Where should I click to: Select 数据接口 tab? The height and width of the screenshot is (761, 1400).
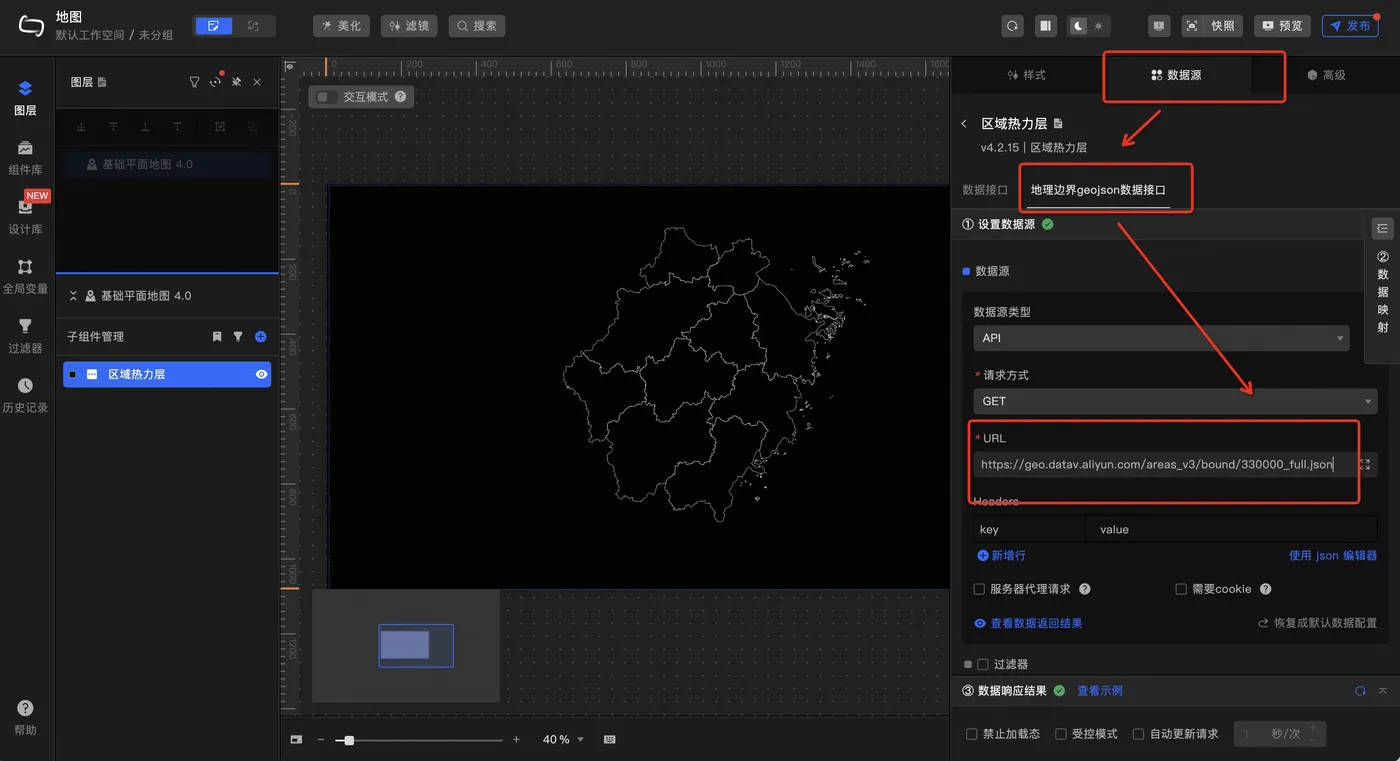click(985, 189)
